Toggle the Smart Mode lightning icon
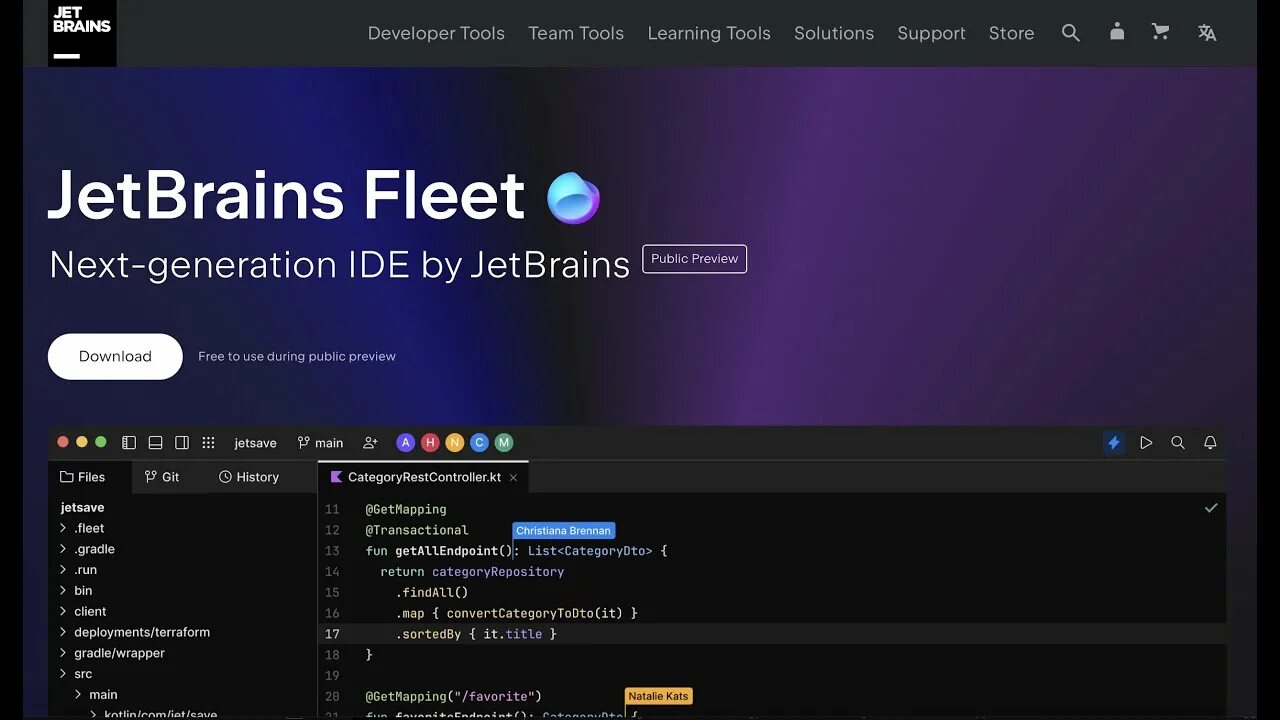 tap(1114, 442)
